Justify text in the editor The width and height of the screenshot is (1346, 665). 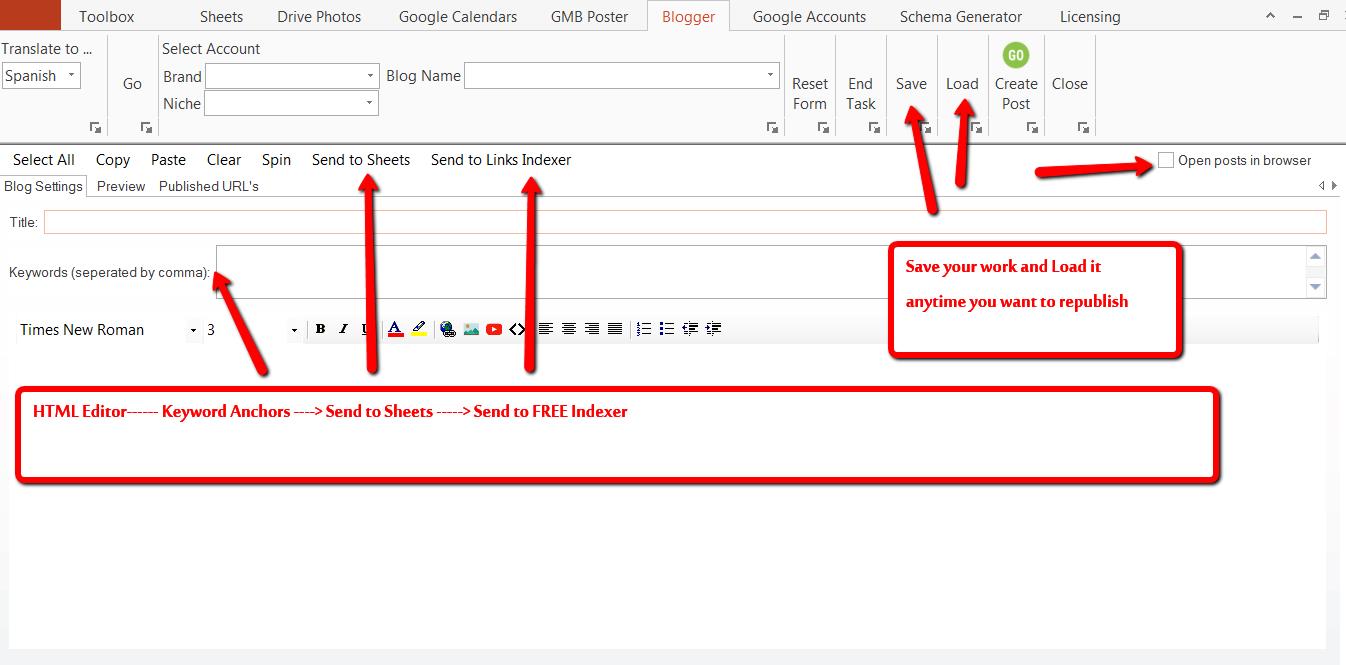pos(615,329)
